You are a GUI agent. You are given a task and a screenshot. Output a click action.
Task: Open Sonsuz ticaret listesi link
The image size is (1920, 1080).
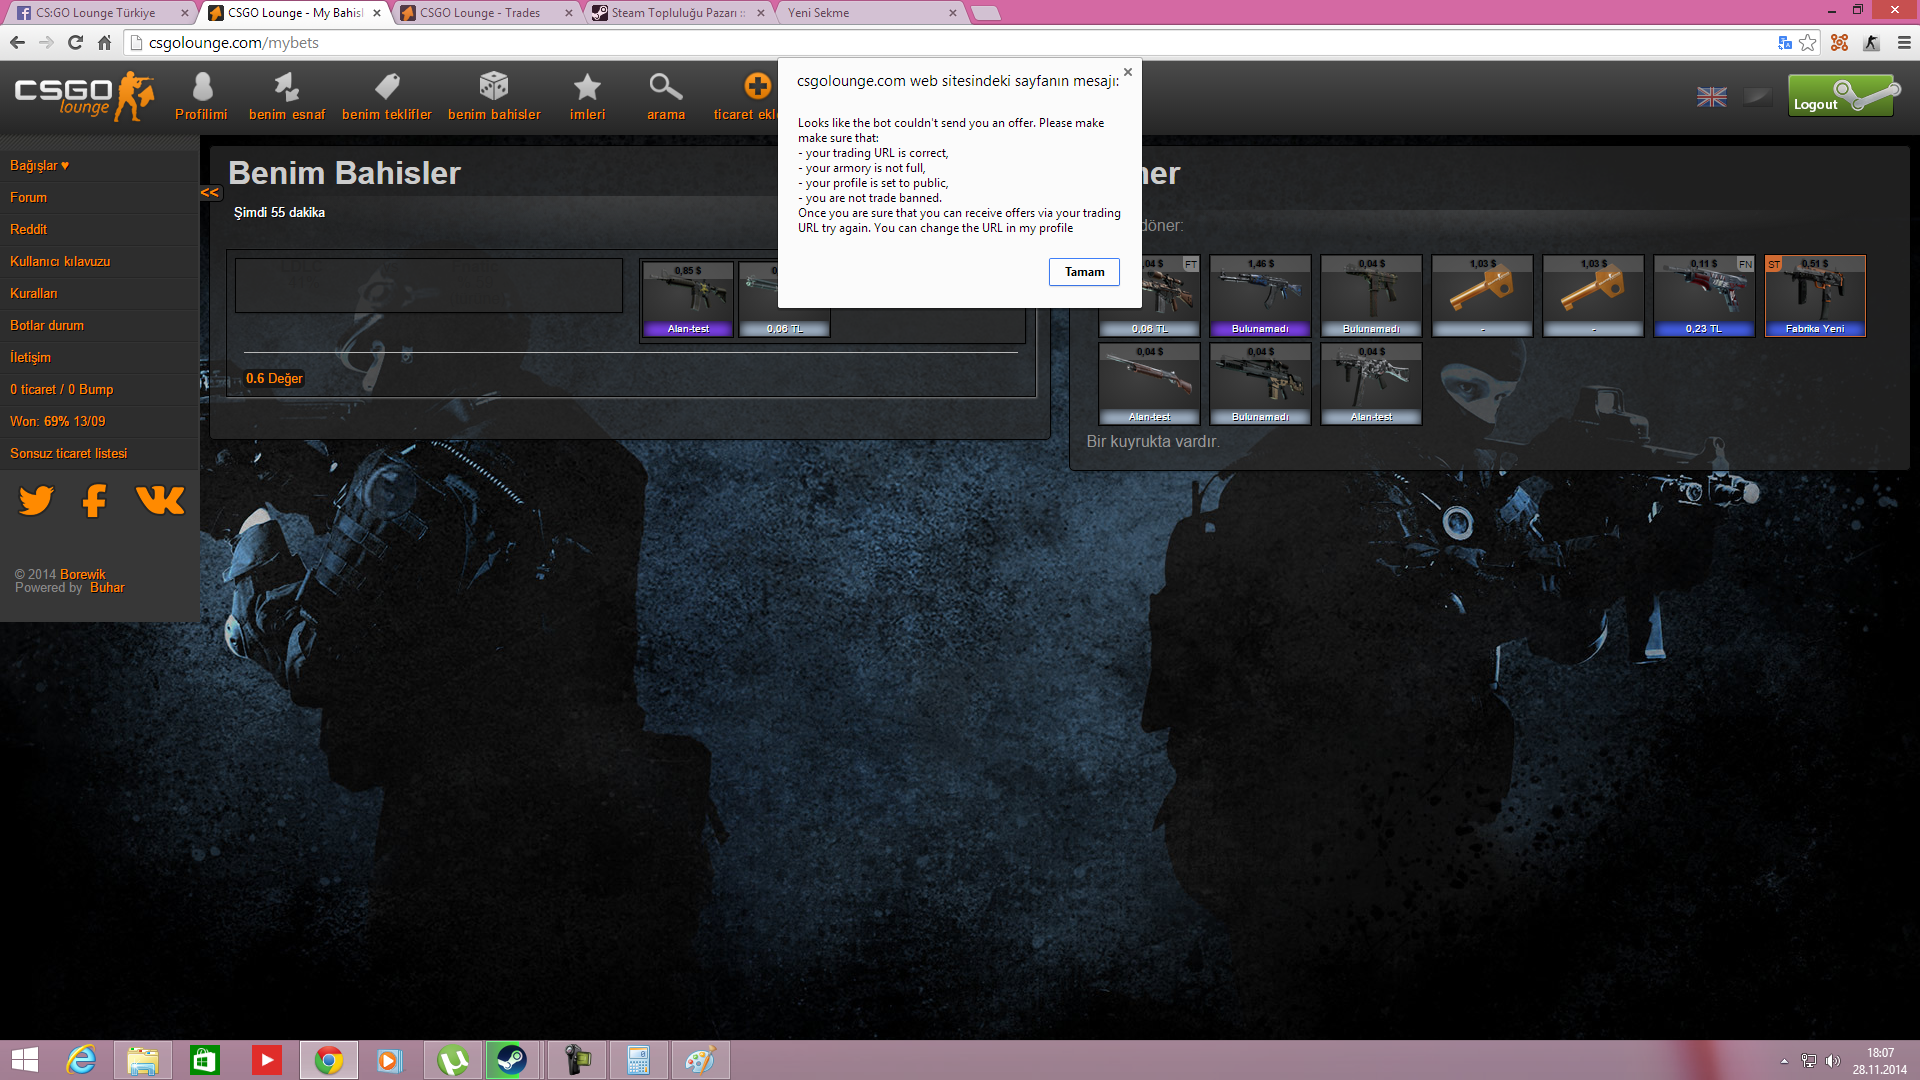[69, 453]
